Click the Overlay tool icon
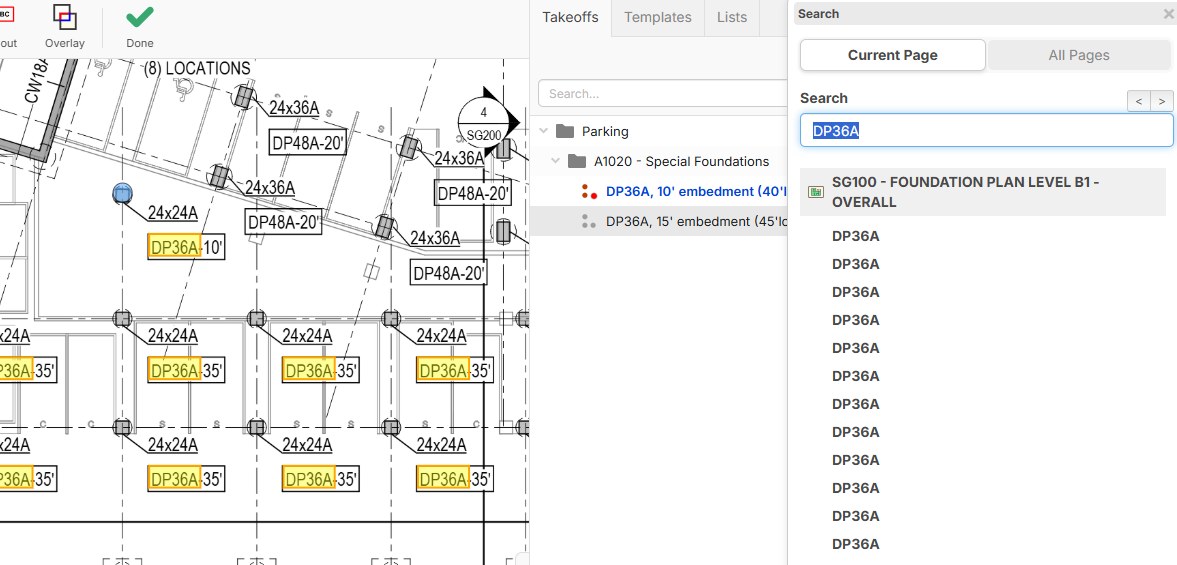Screen dimensions: 1177x565 [65, 17]
